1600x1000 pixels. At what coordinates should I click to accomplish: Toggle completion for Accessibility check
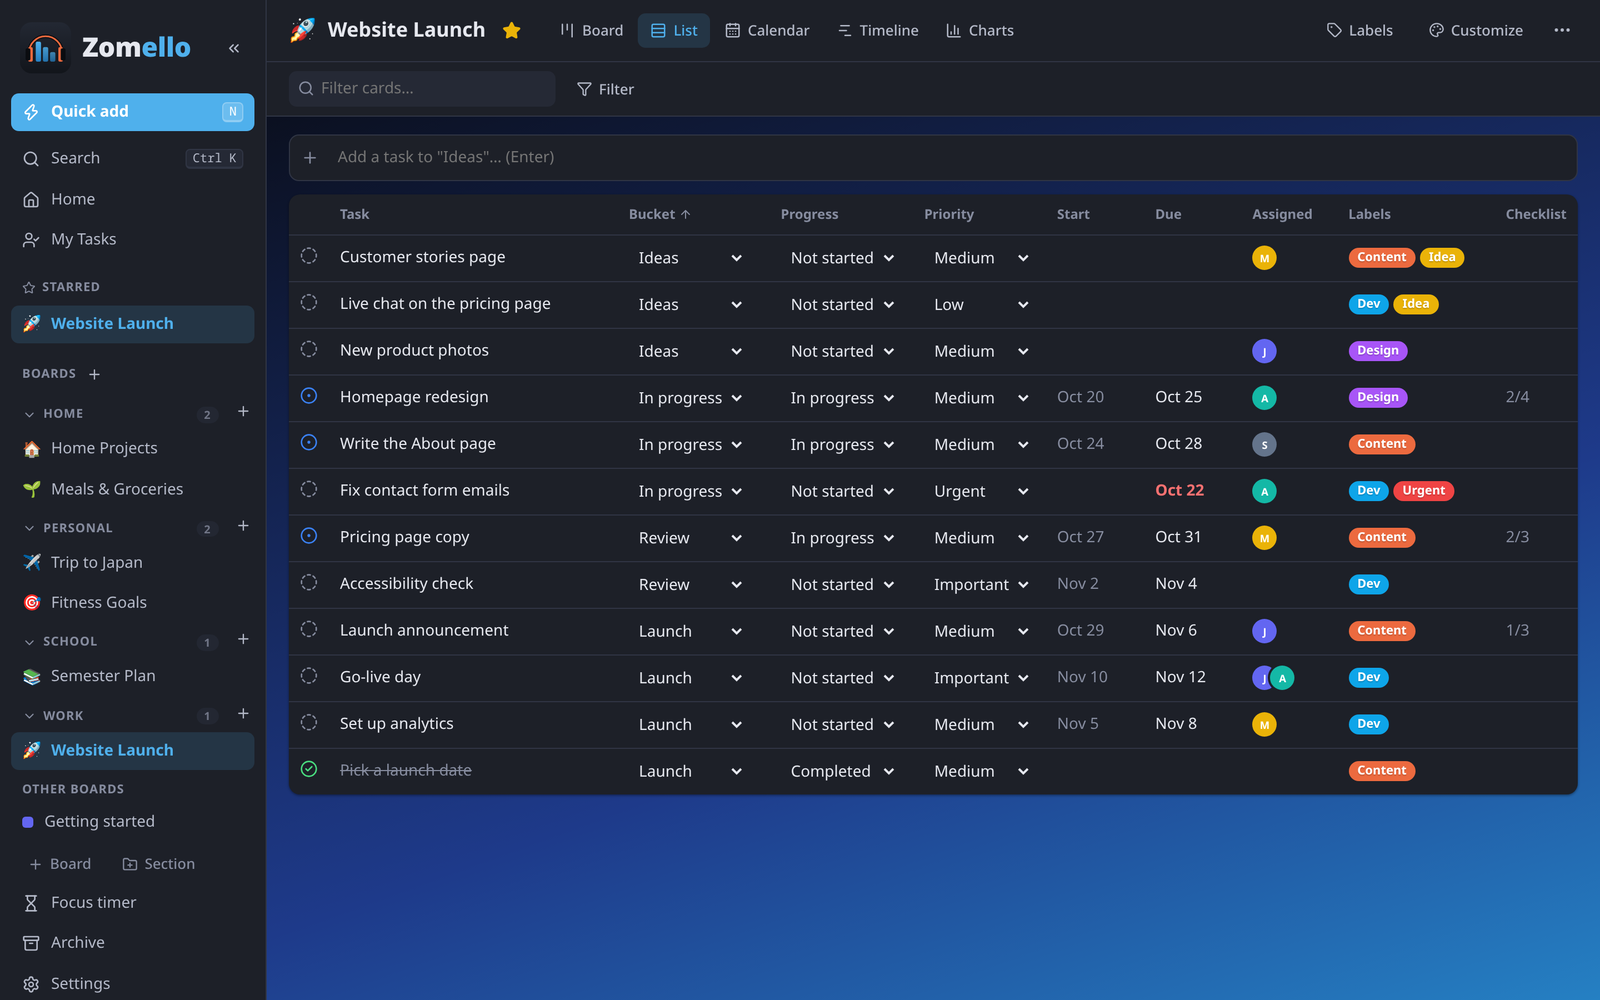coord(309,583)
